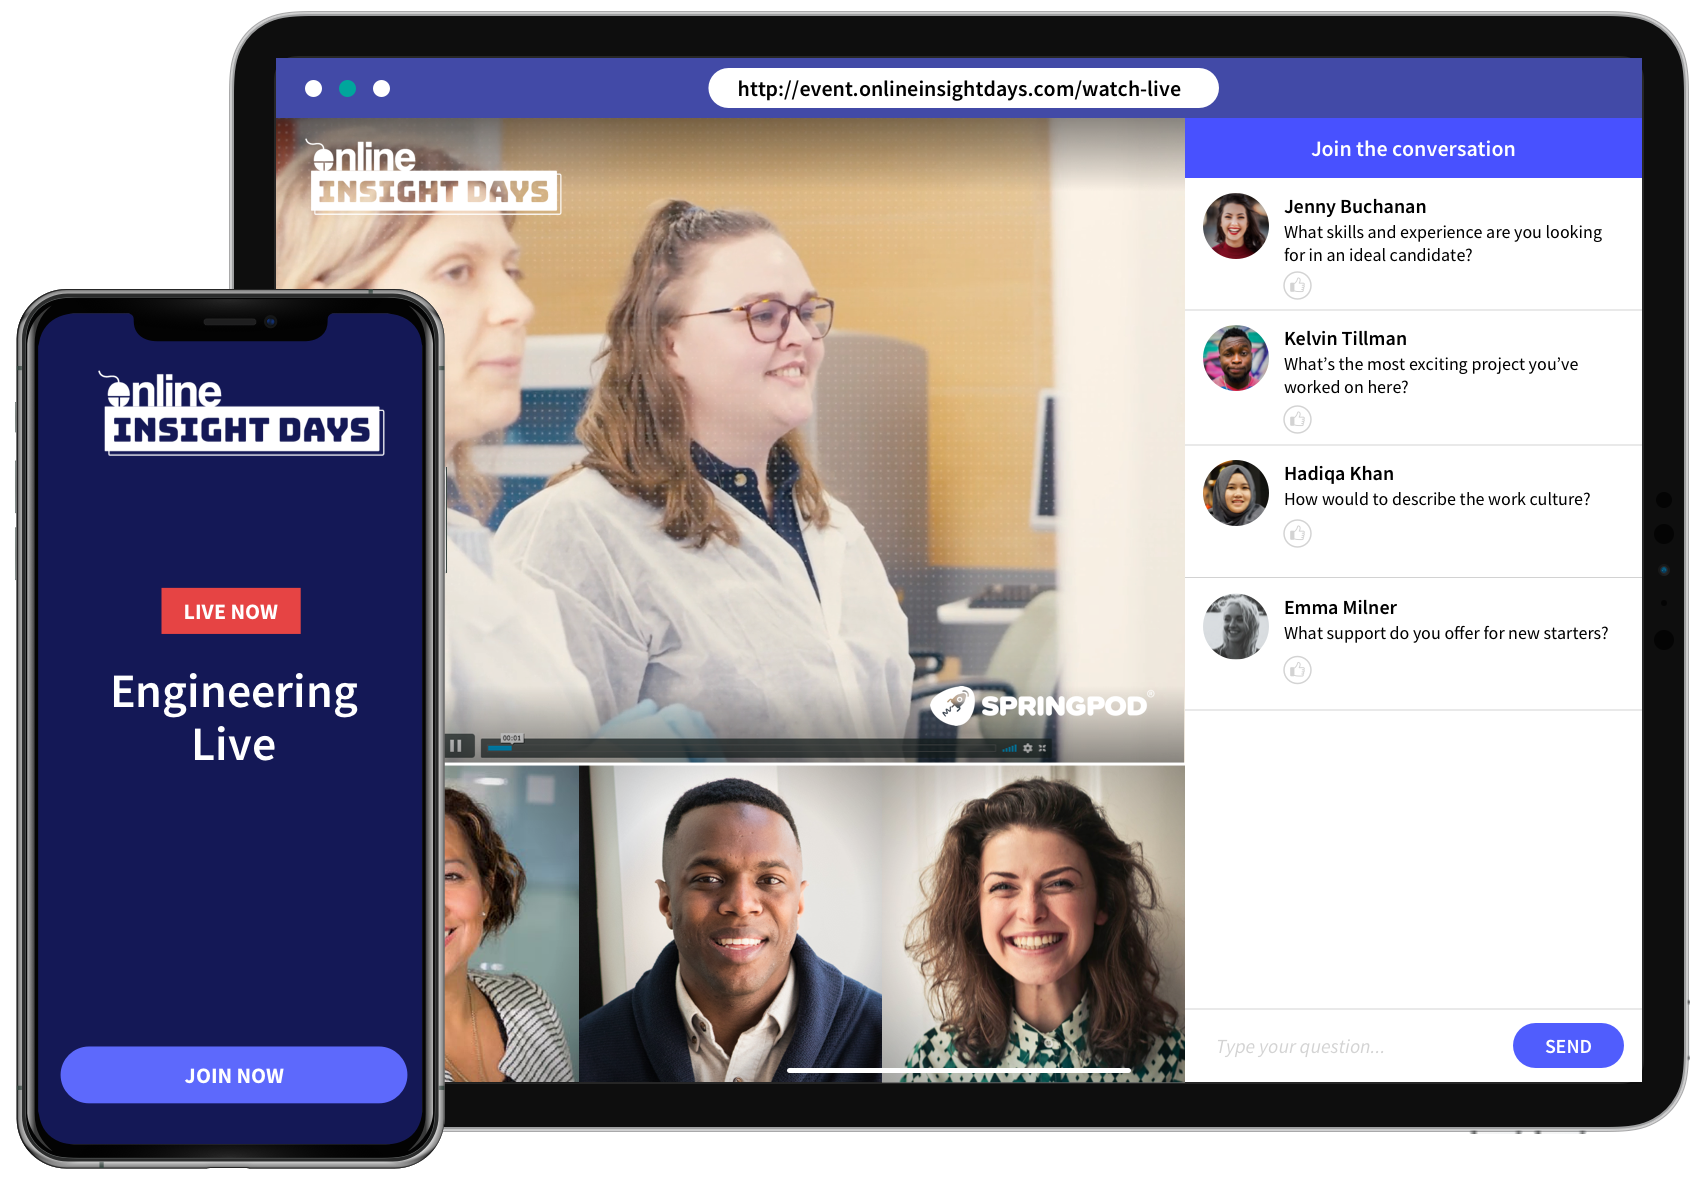Click the video progress seek bar
1702x1181 pixels.
coord(700,747)
